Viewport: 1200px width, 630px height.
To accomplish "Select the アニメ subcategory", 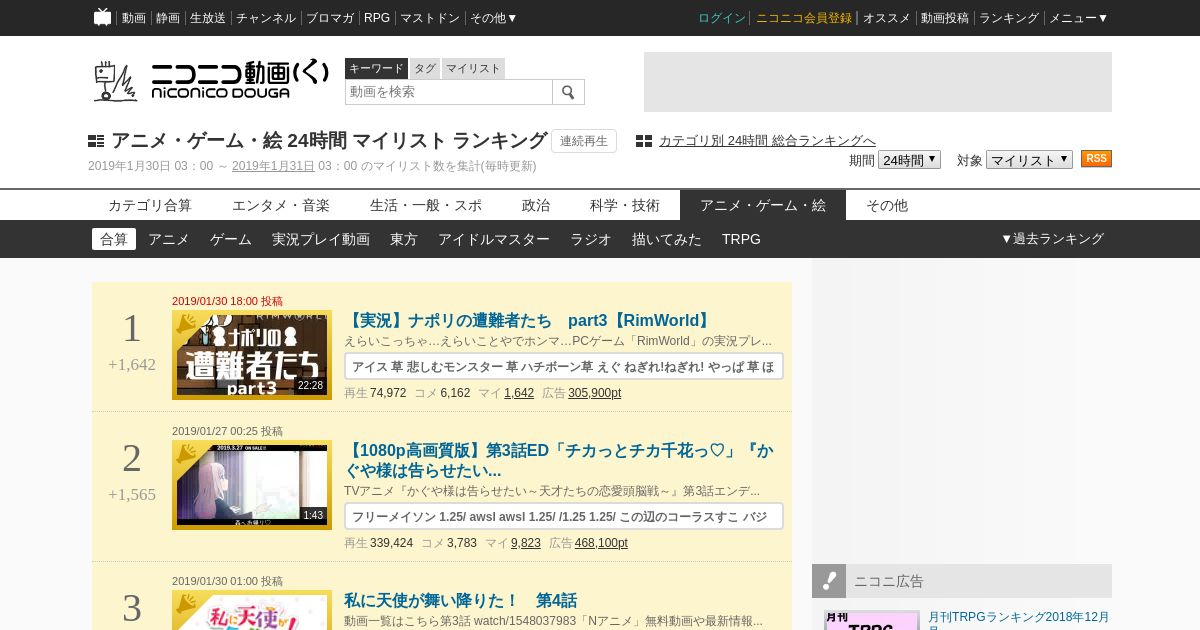I will (169, 239).
